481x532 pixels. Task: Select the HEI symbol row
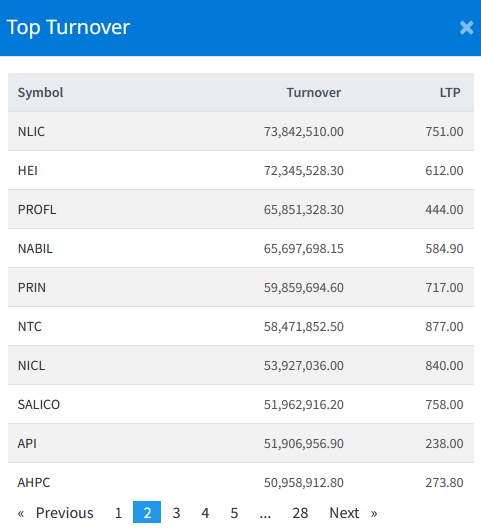click(x=241, y=170)
